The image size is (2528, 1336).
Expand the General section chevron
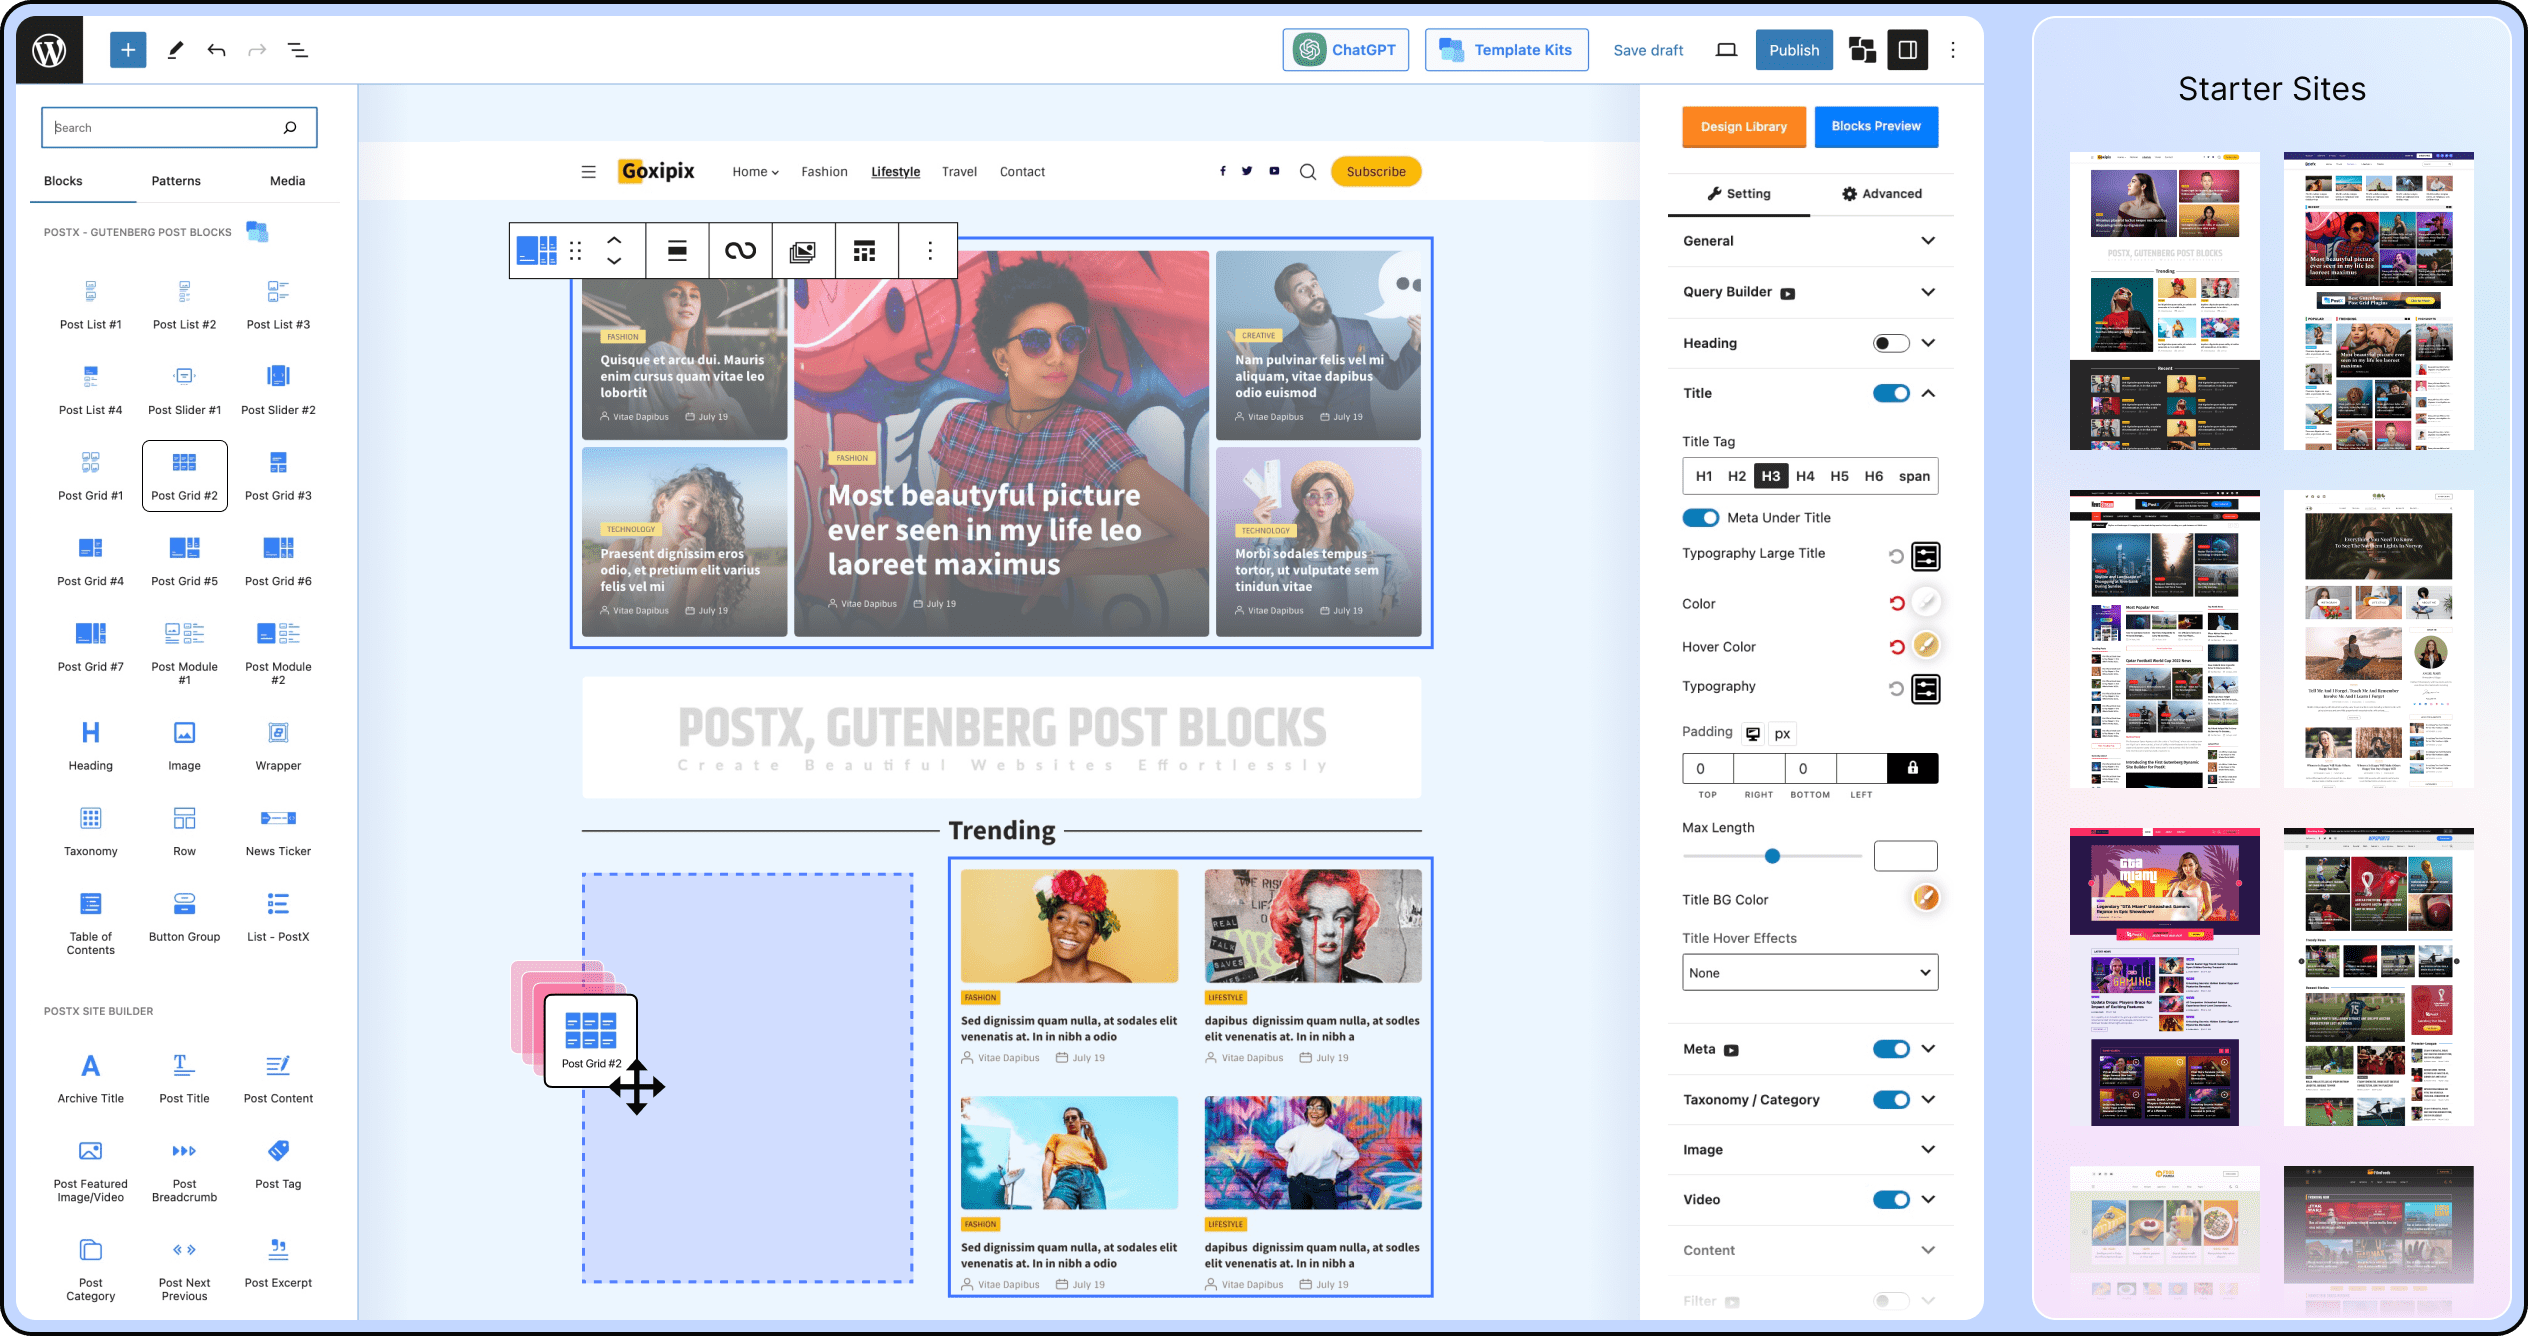[1928, 241]
